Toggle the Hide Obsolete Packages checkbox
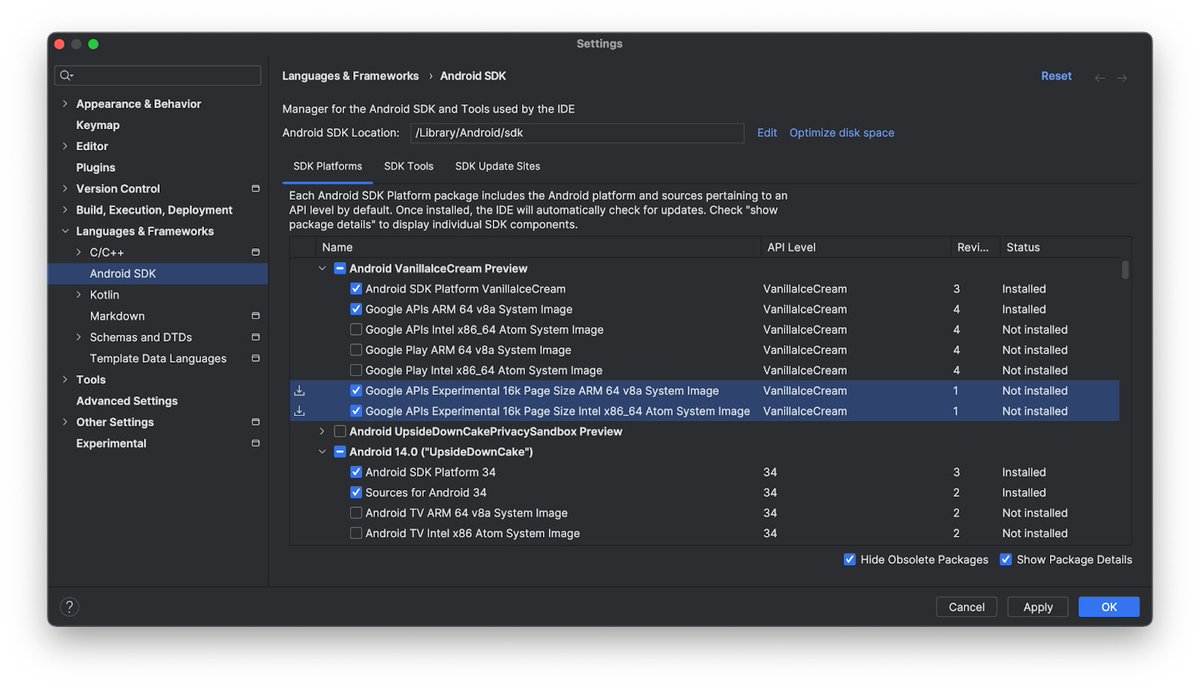Viewport: 1200px width, 689px height. pos(850,560)
